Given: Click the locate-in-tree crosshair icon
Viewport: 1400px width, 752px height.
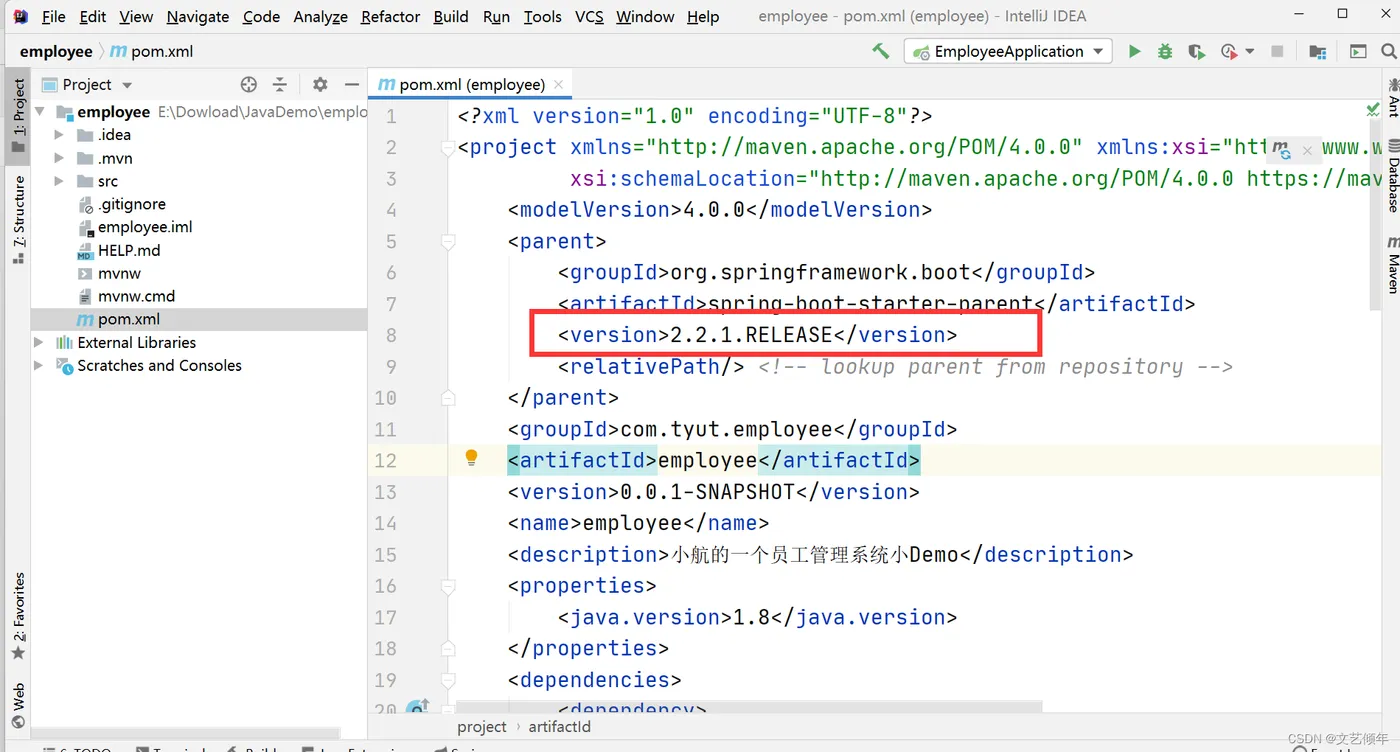Looking at the screenshot, I should coord(249,84).
